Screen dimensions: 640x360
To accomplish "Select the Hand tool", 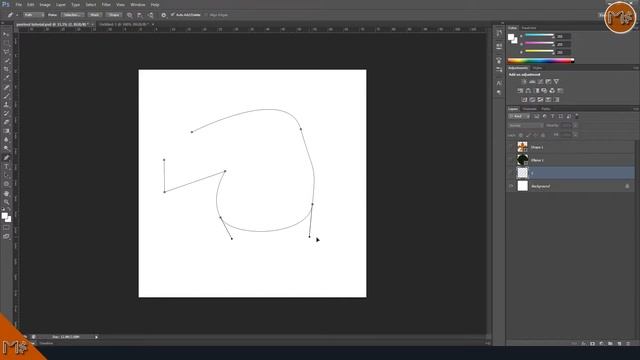I will pyautogui.click(x=6, y=193).
